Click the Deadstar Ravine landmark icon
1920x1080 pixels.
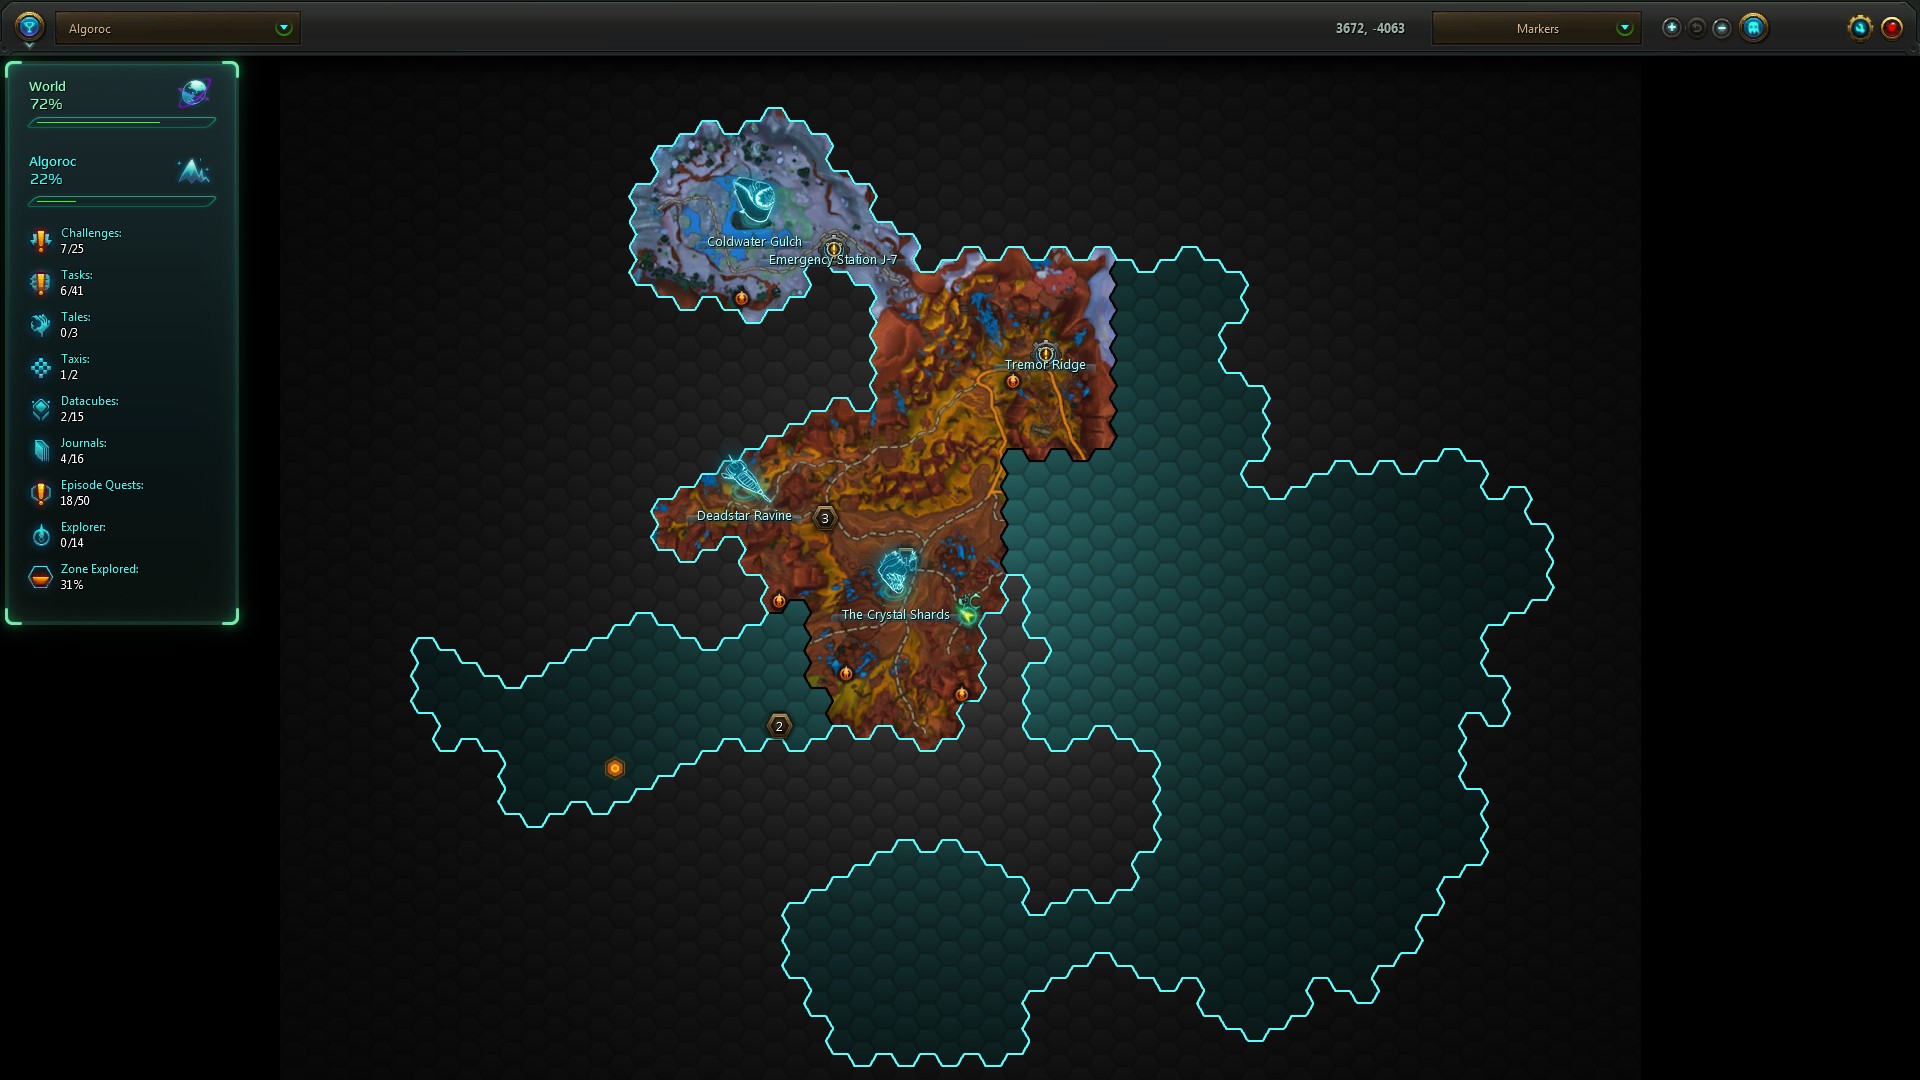[745, 480]
